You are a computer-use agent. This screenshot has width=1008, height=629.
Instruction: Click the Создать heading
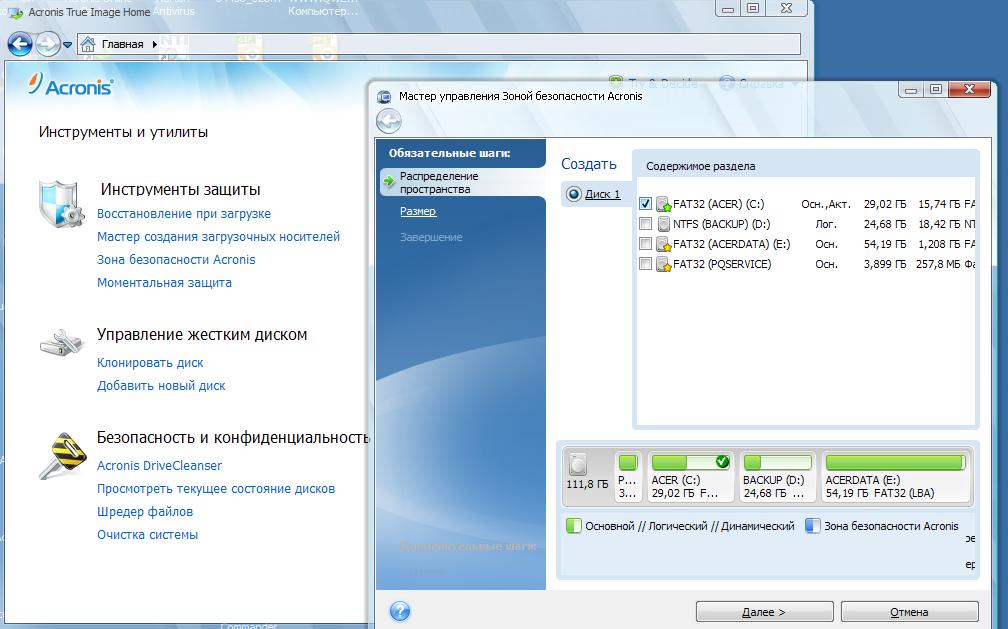(588, 164)
